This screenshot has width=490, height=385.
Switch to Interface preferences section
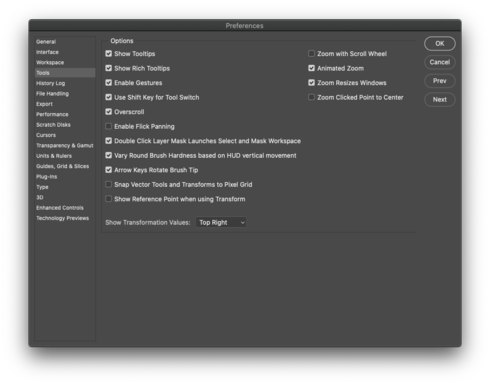click(x=47, y=52)
